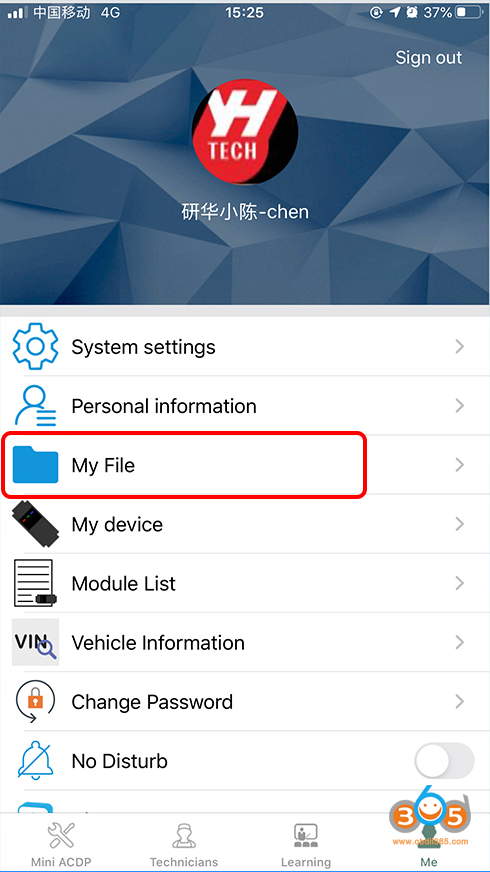Select the Change Password lock icon

(x=35, y=702)
